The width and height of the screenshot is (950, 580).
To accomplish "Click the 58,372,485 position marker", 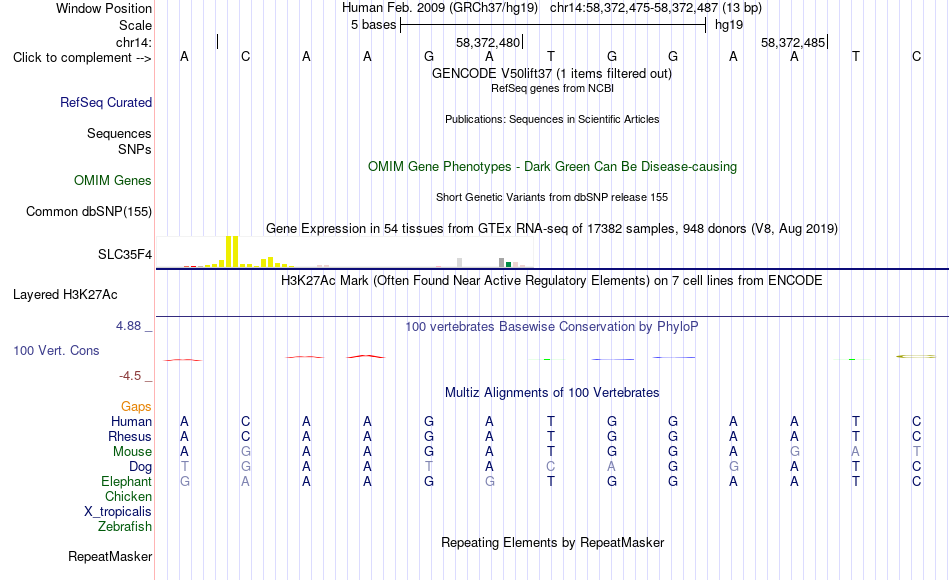I will [794, 42].
